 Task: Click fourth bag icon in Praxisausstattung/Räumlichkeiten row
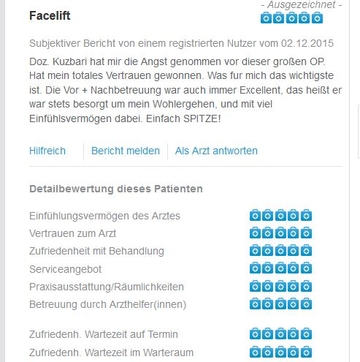(x=293, y=286)
